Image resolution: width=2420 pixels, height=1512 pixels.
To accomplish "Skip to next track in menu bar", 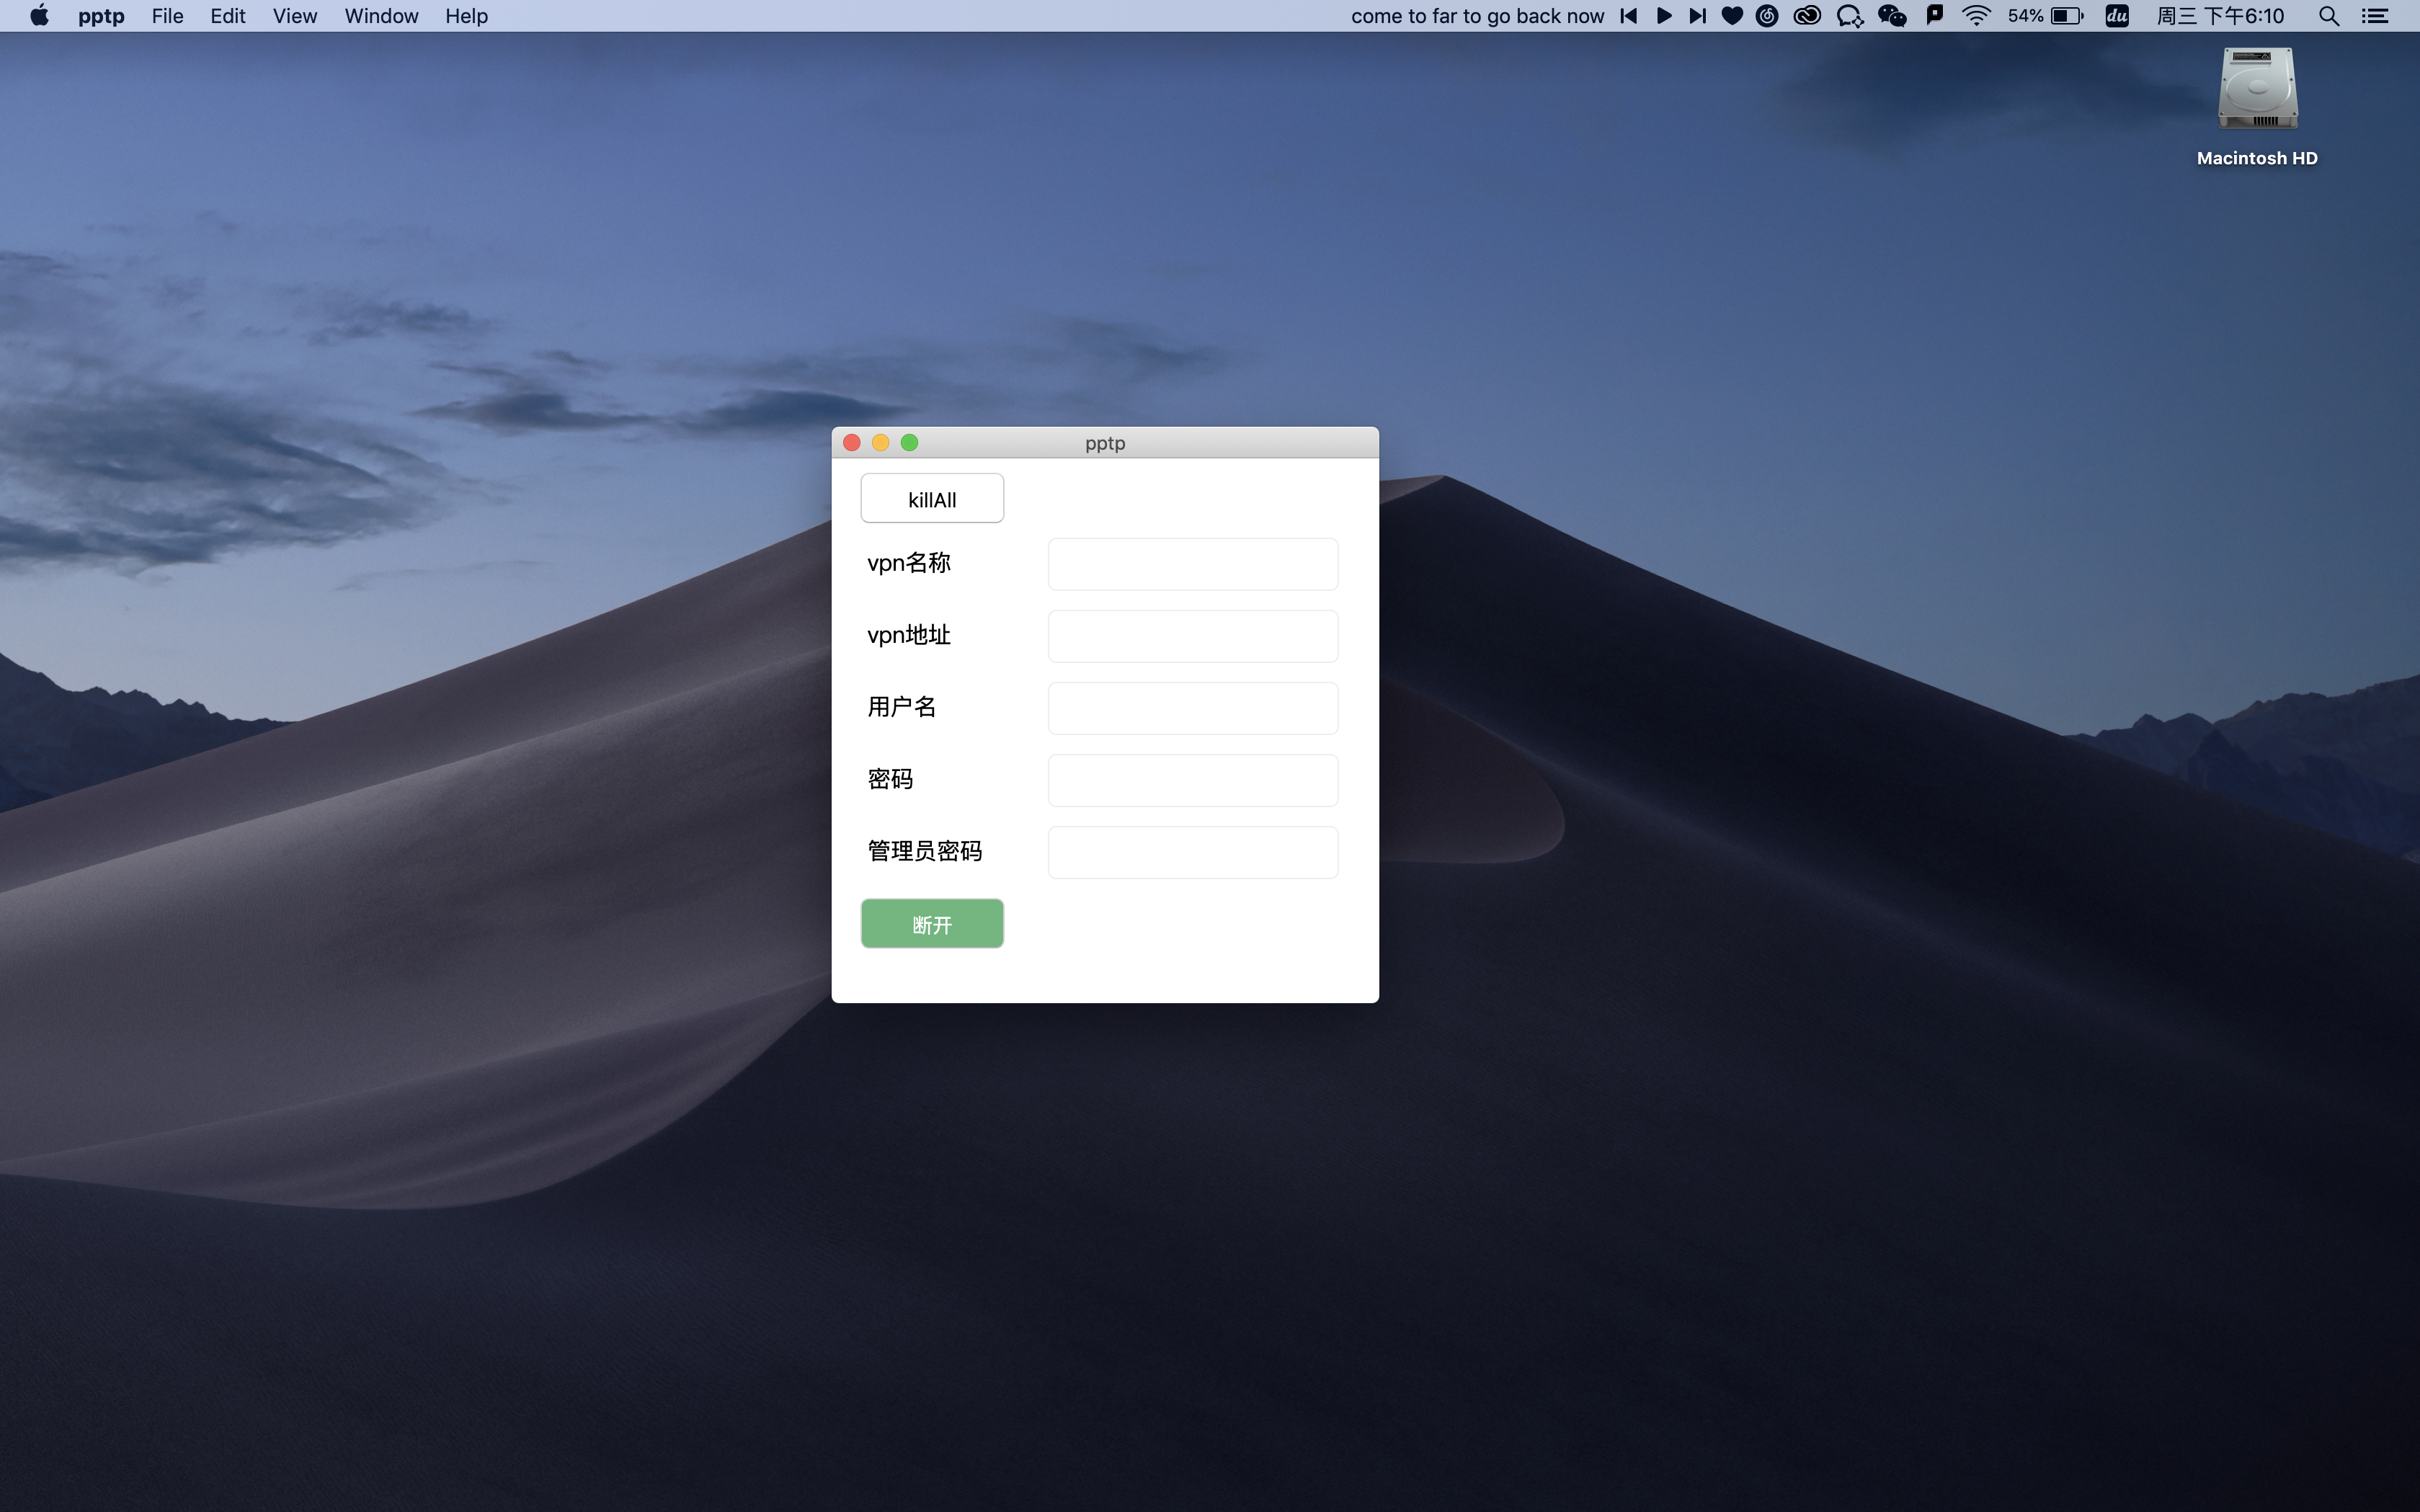I will [1697, 16].
